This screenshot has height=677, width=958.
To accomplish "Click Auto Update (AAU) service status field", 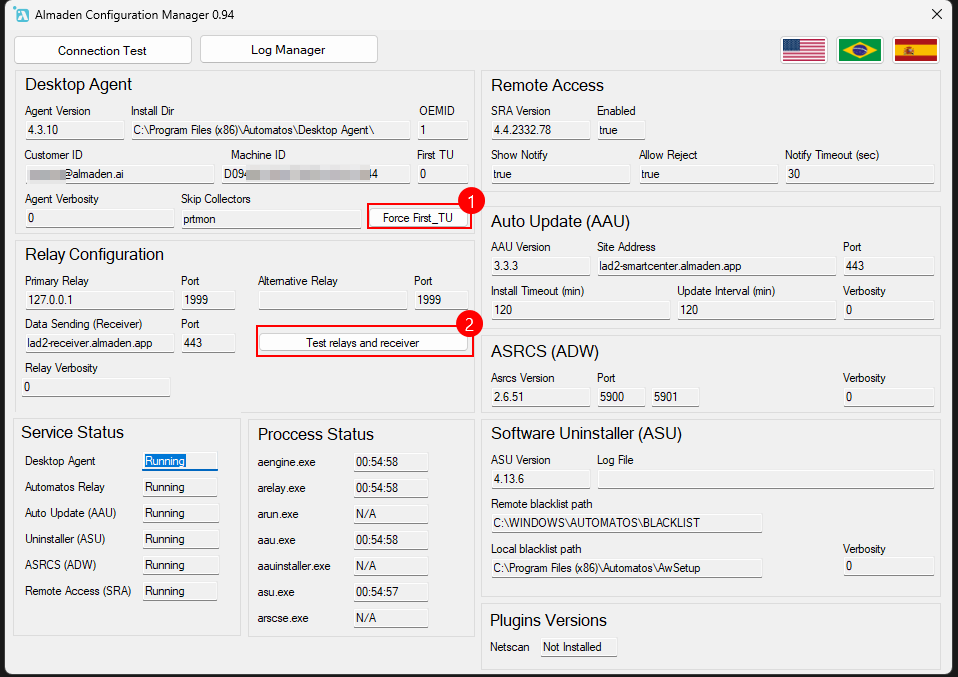I will [x=180, y=513].
